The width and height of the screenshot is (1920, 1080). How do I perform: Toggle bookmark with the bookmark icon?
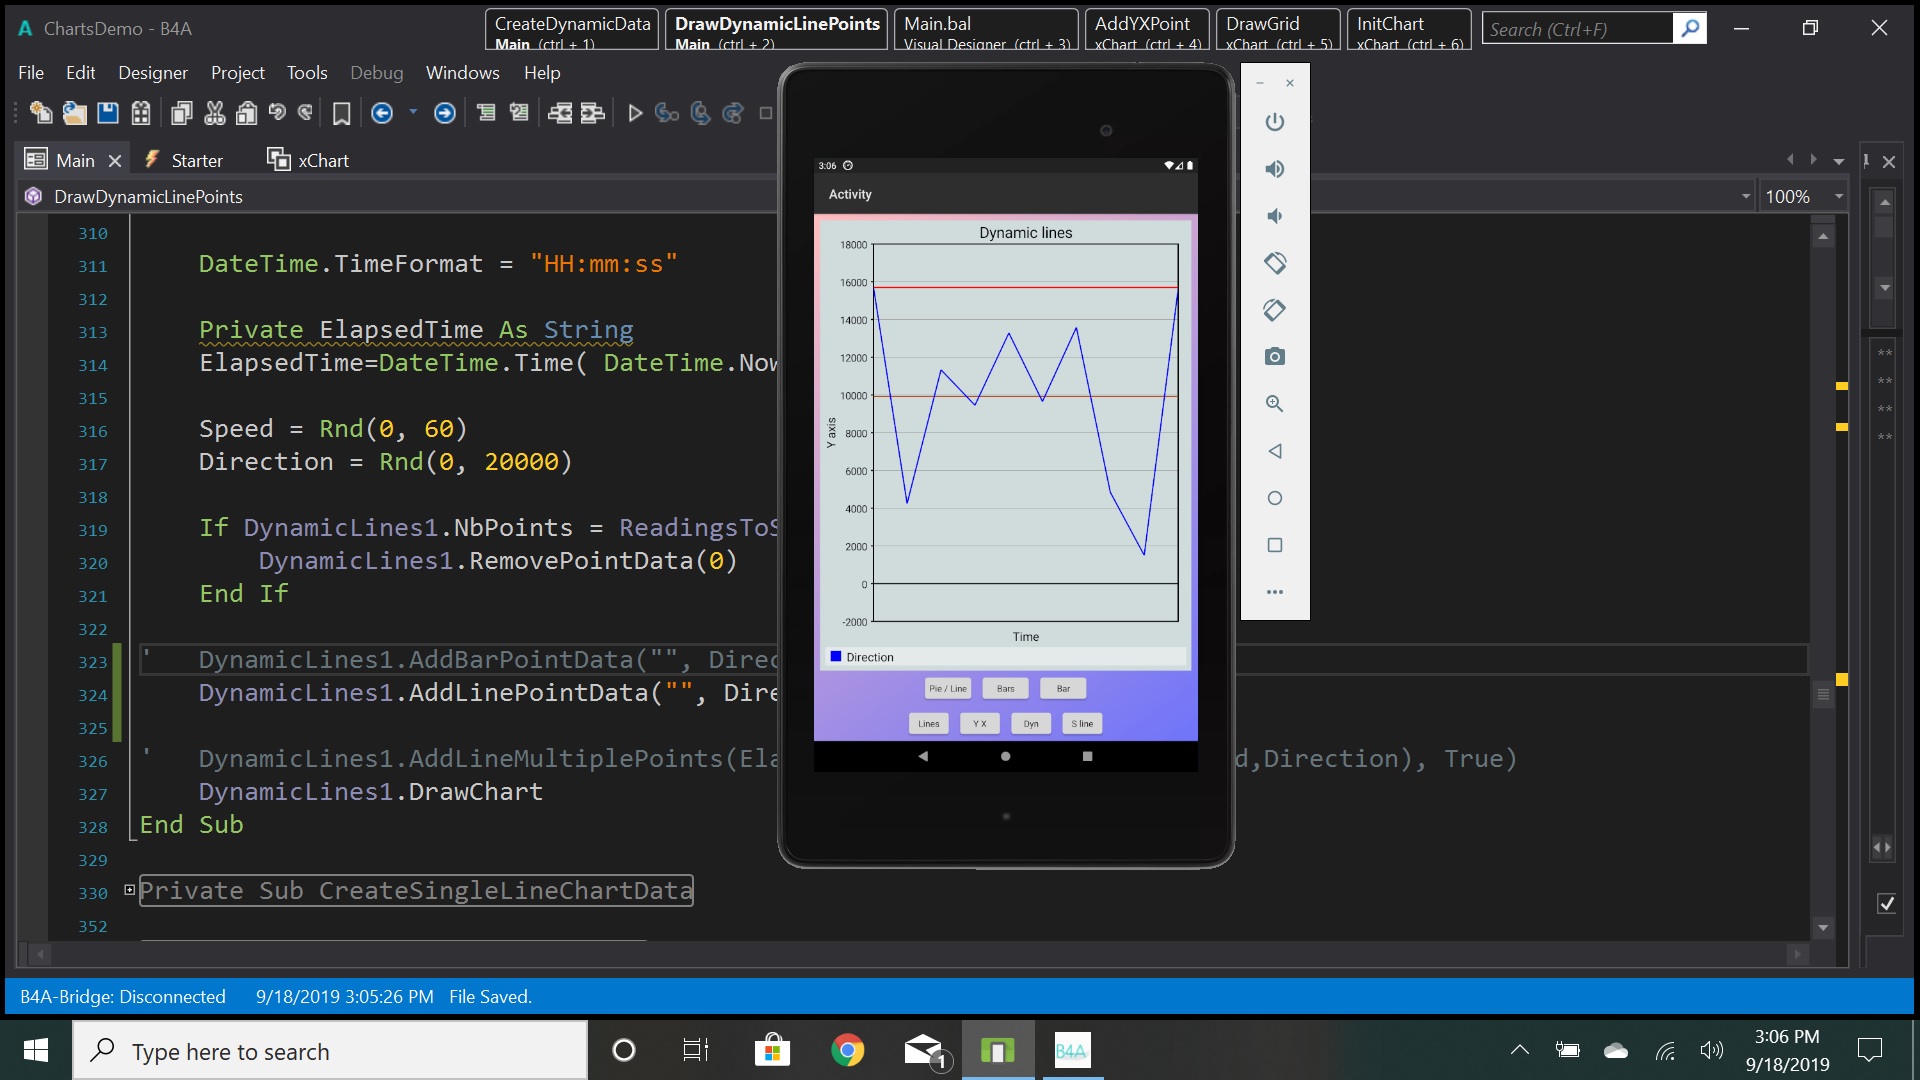pyautogui.click(x=341, y=114)
